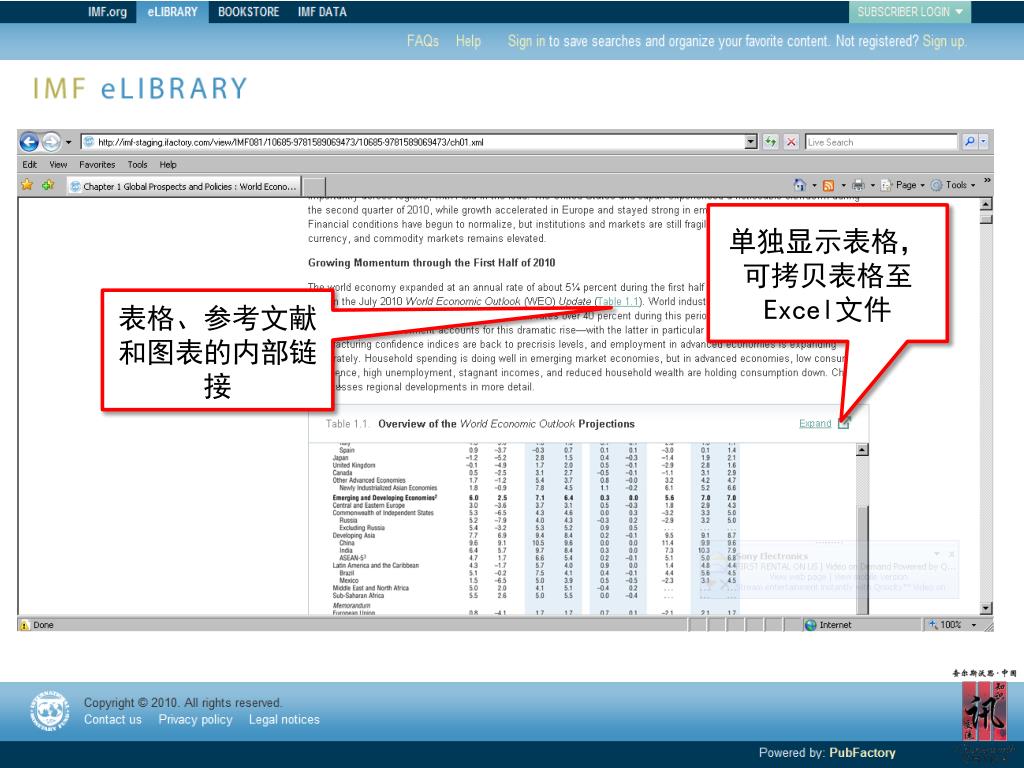The image size is (1024, 768).
Task: Click the address bar URL field
Action: pyautogui.click(x=413, y=142)
